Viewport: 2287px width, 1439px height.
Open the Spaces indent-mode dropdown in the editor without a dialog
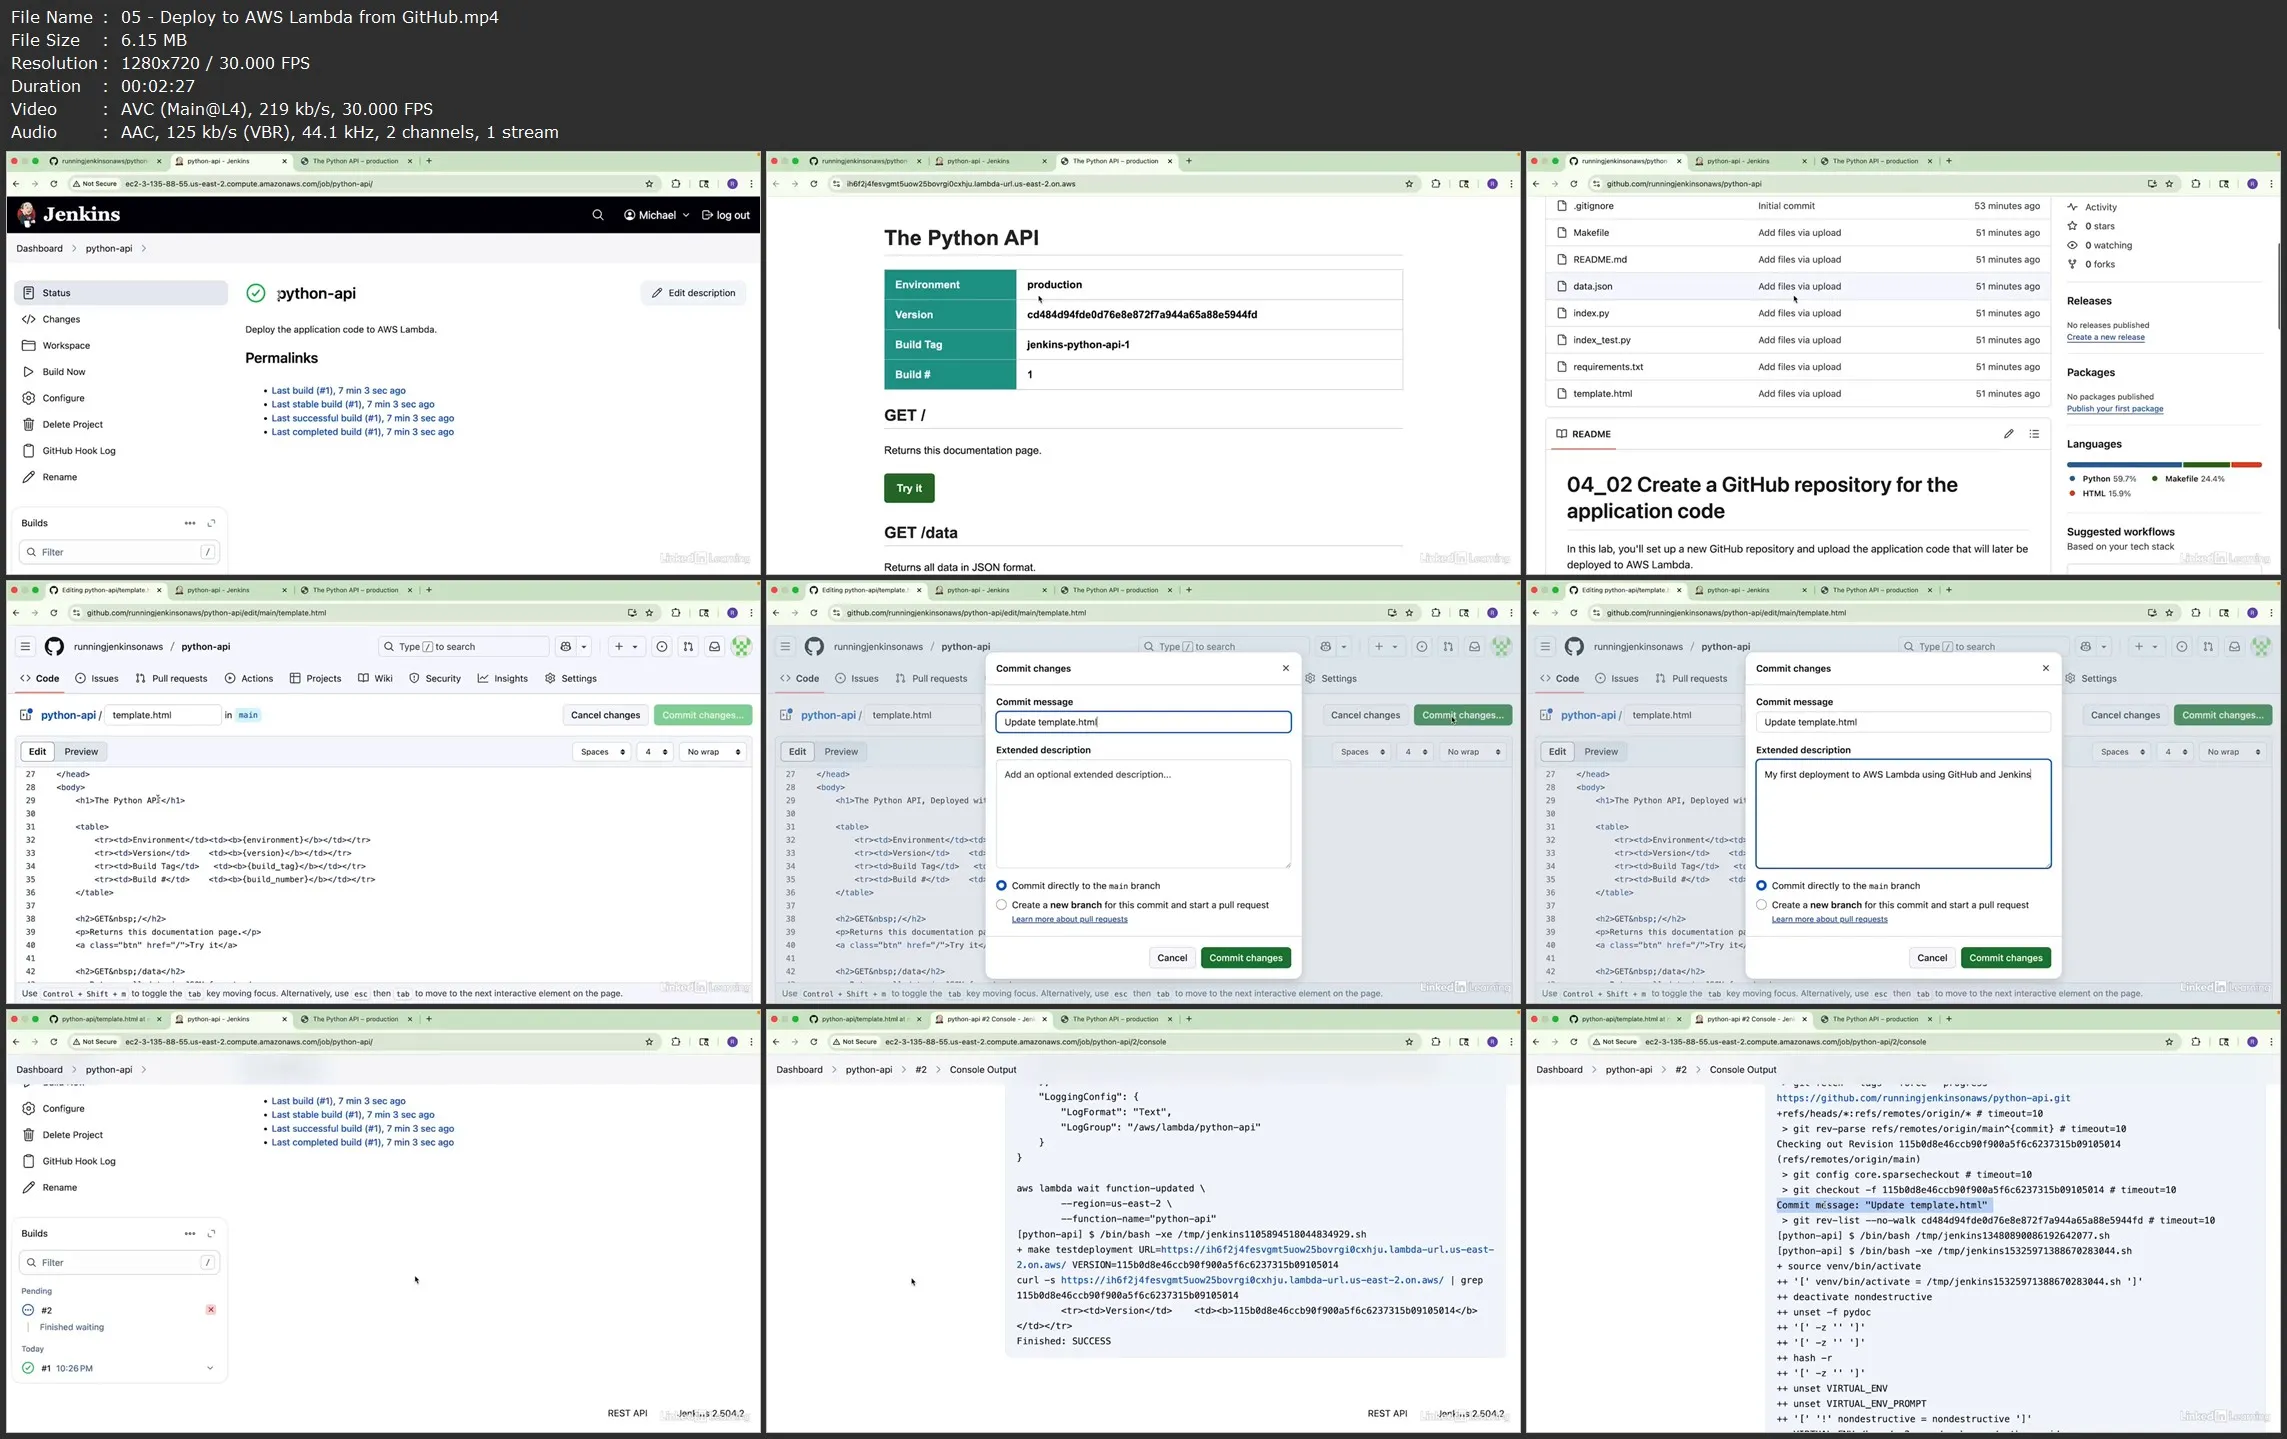pyautogui.click(x=602, y=752)
